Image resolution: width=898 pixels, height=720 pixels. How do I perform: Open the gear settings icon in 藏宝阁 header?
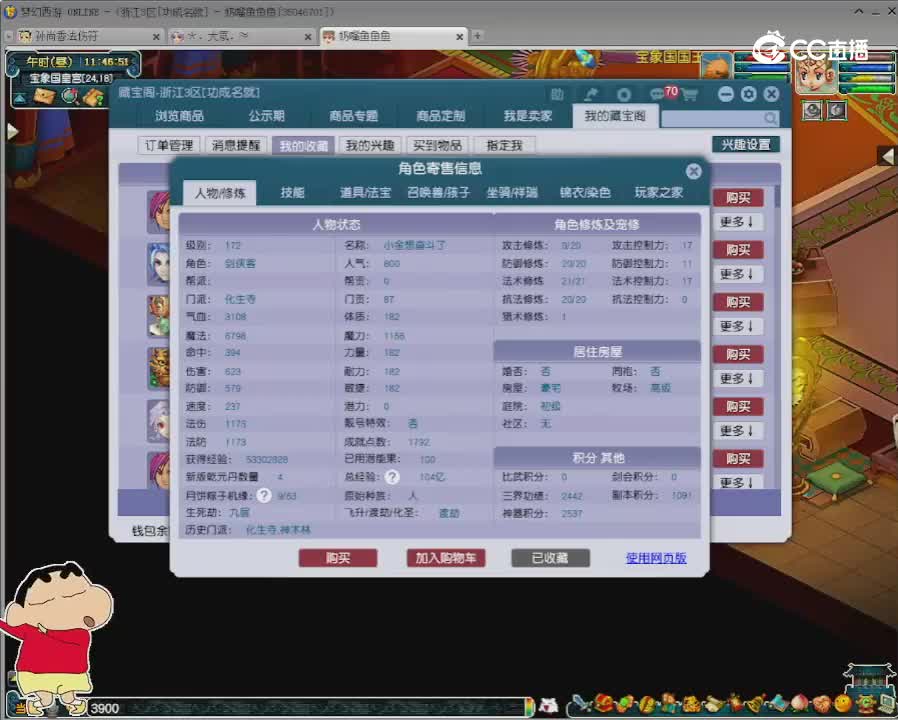point(749,94)
